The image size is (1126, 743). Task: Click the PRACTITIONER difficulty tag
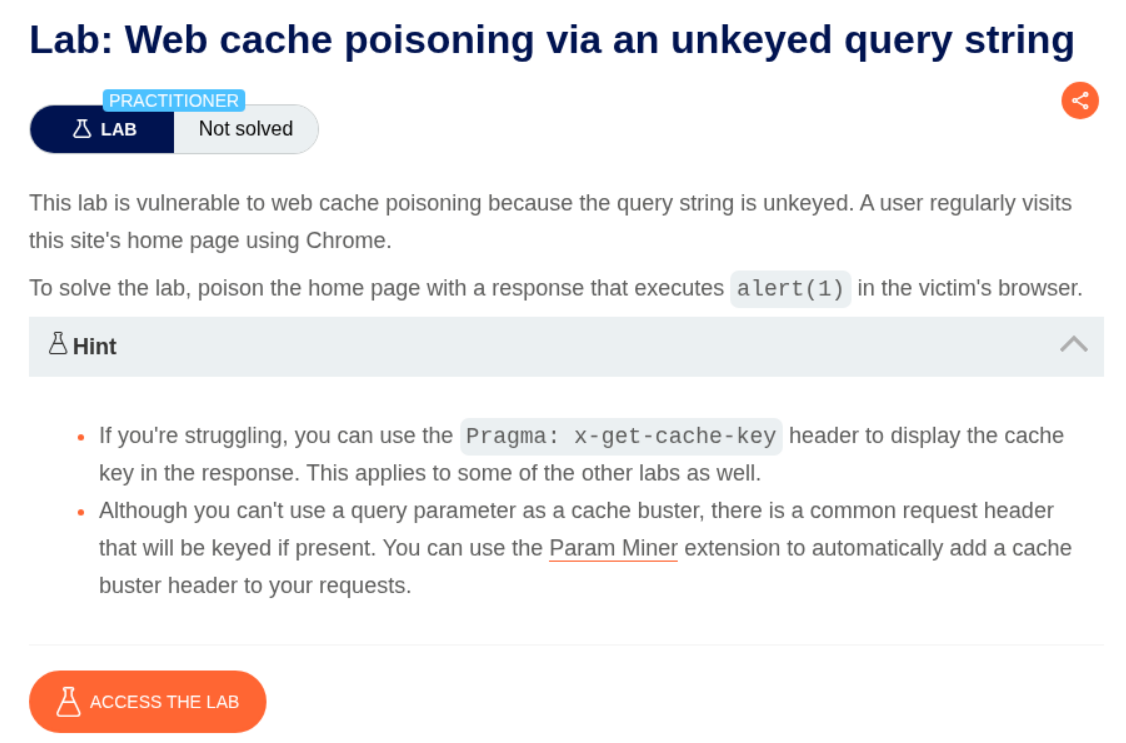point(174,101)
